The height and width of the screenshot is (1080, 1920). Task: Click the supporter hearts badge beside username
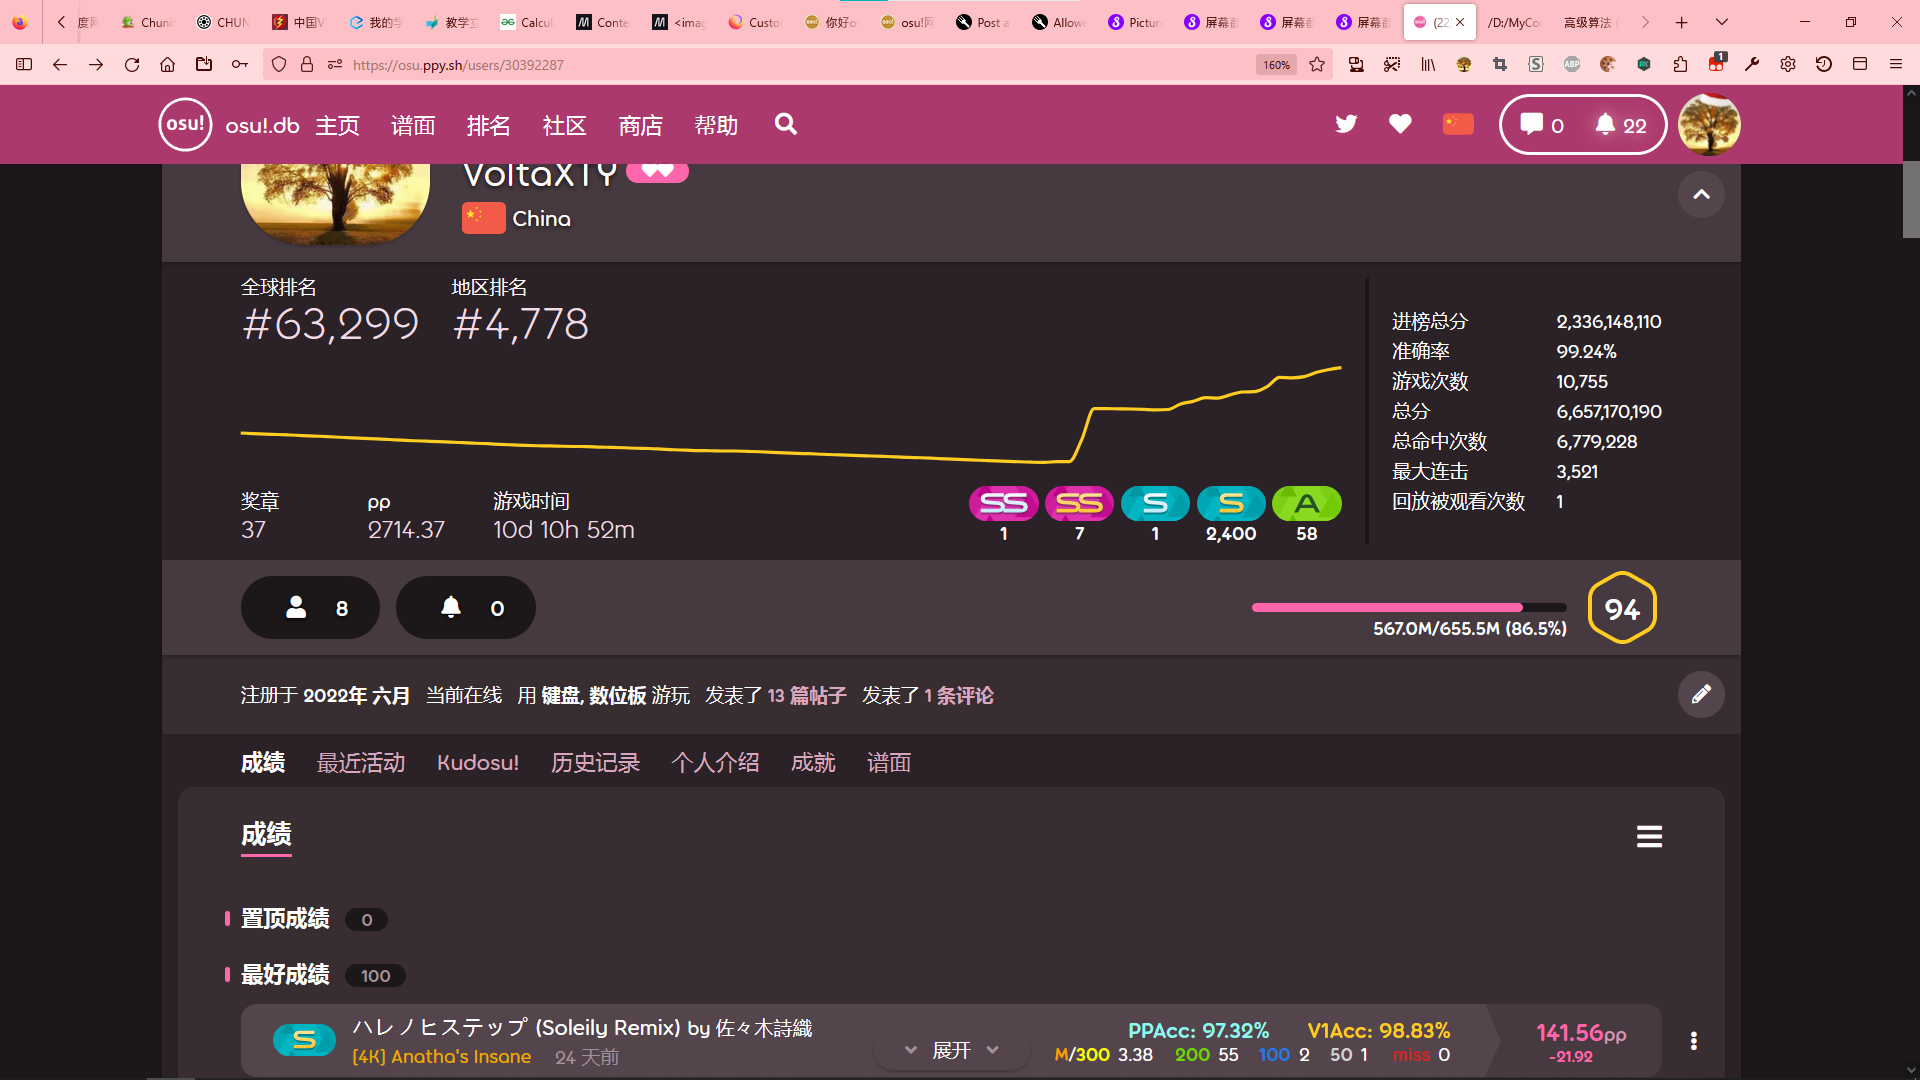tap(657, 172)
